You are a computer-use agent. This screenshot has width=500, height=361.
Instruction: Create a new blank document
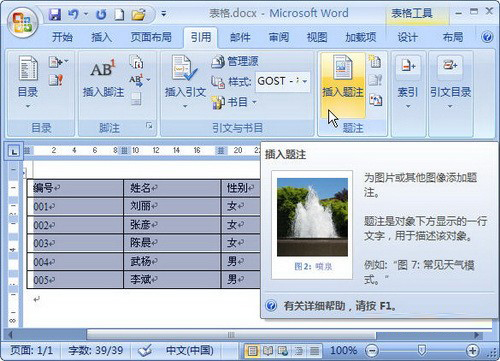tap(119, 15)
